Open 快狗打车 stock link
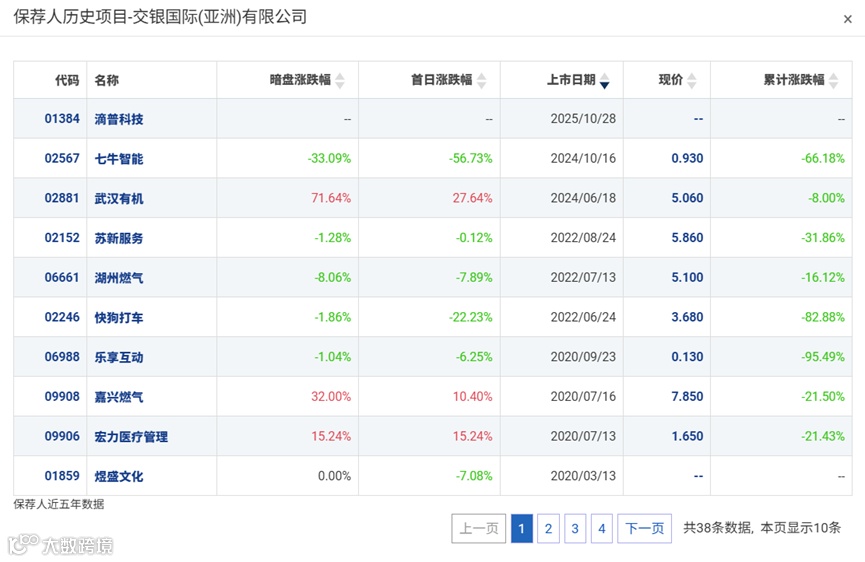 tap(119, 318)
